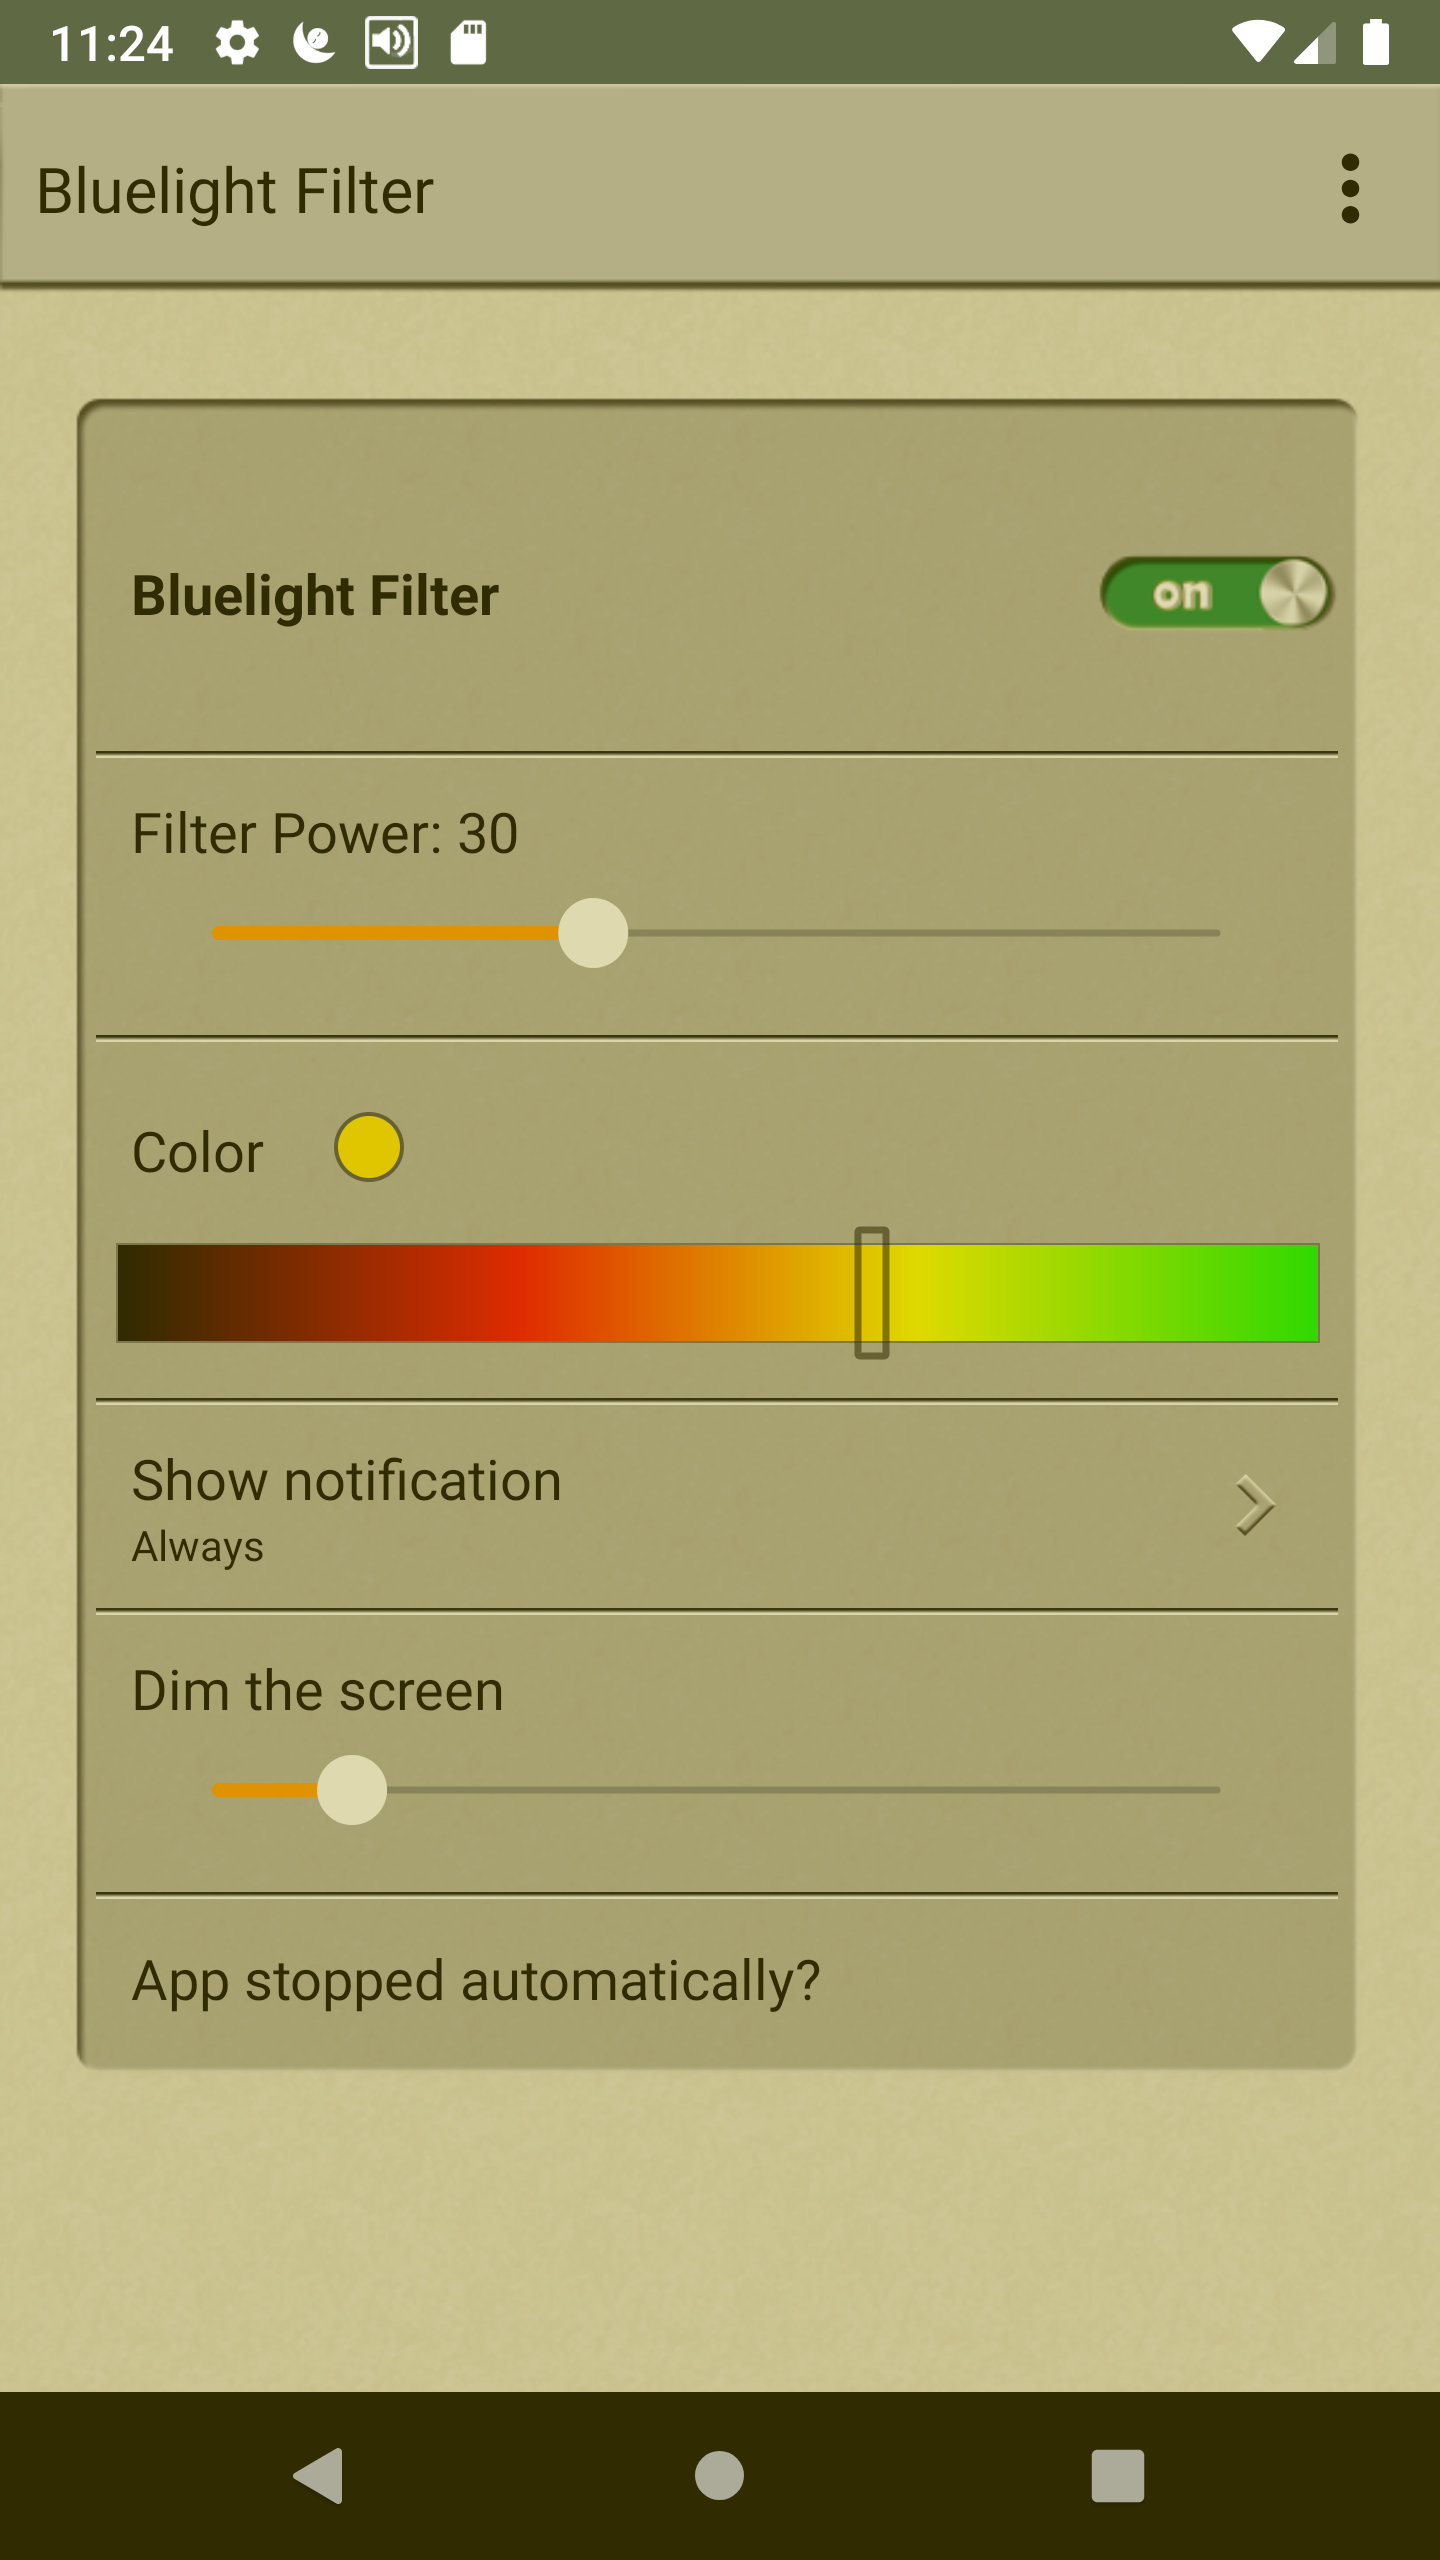
Task: Open the App stopped automatically? help
Action: (476, 1981)
